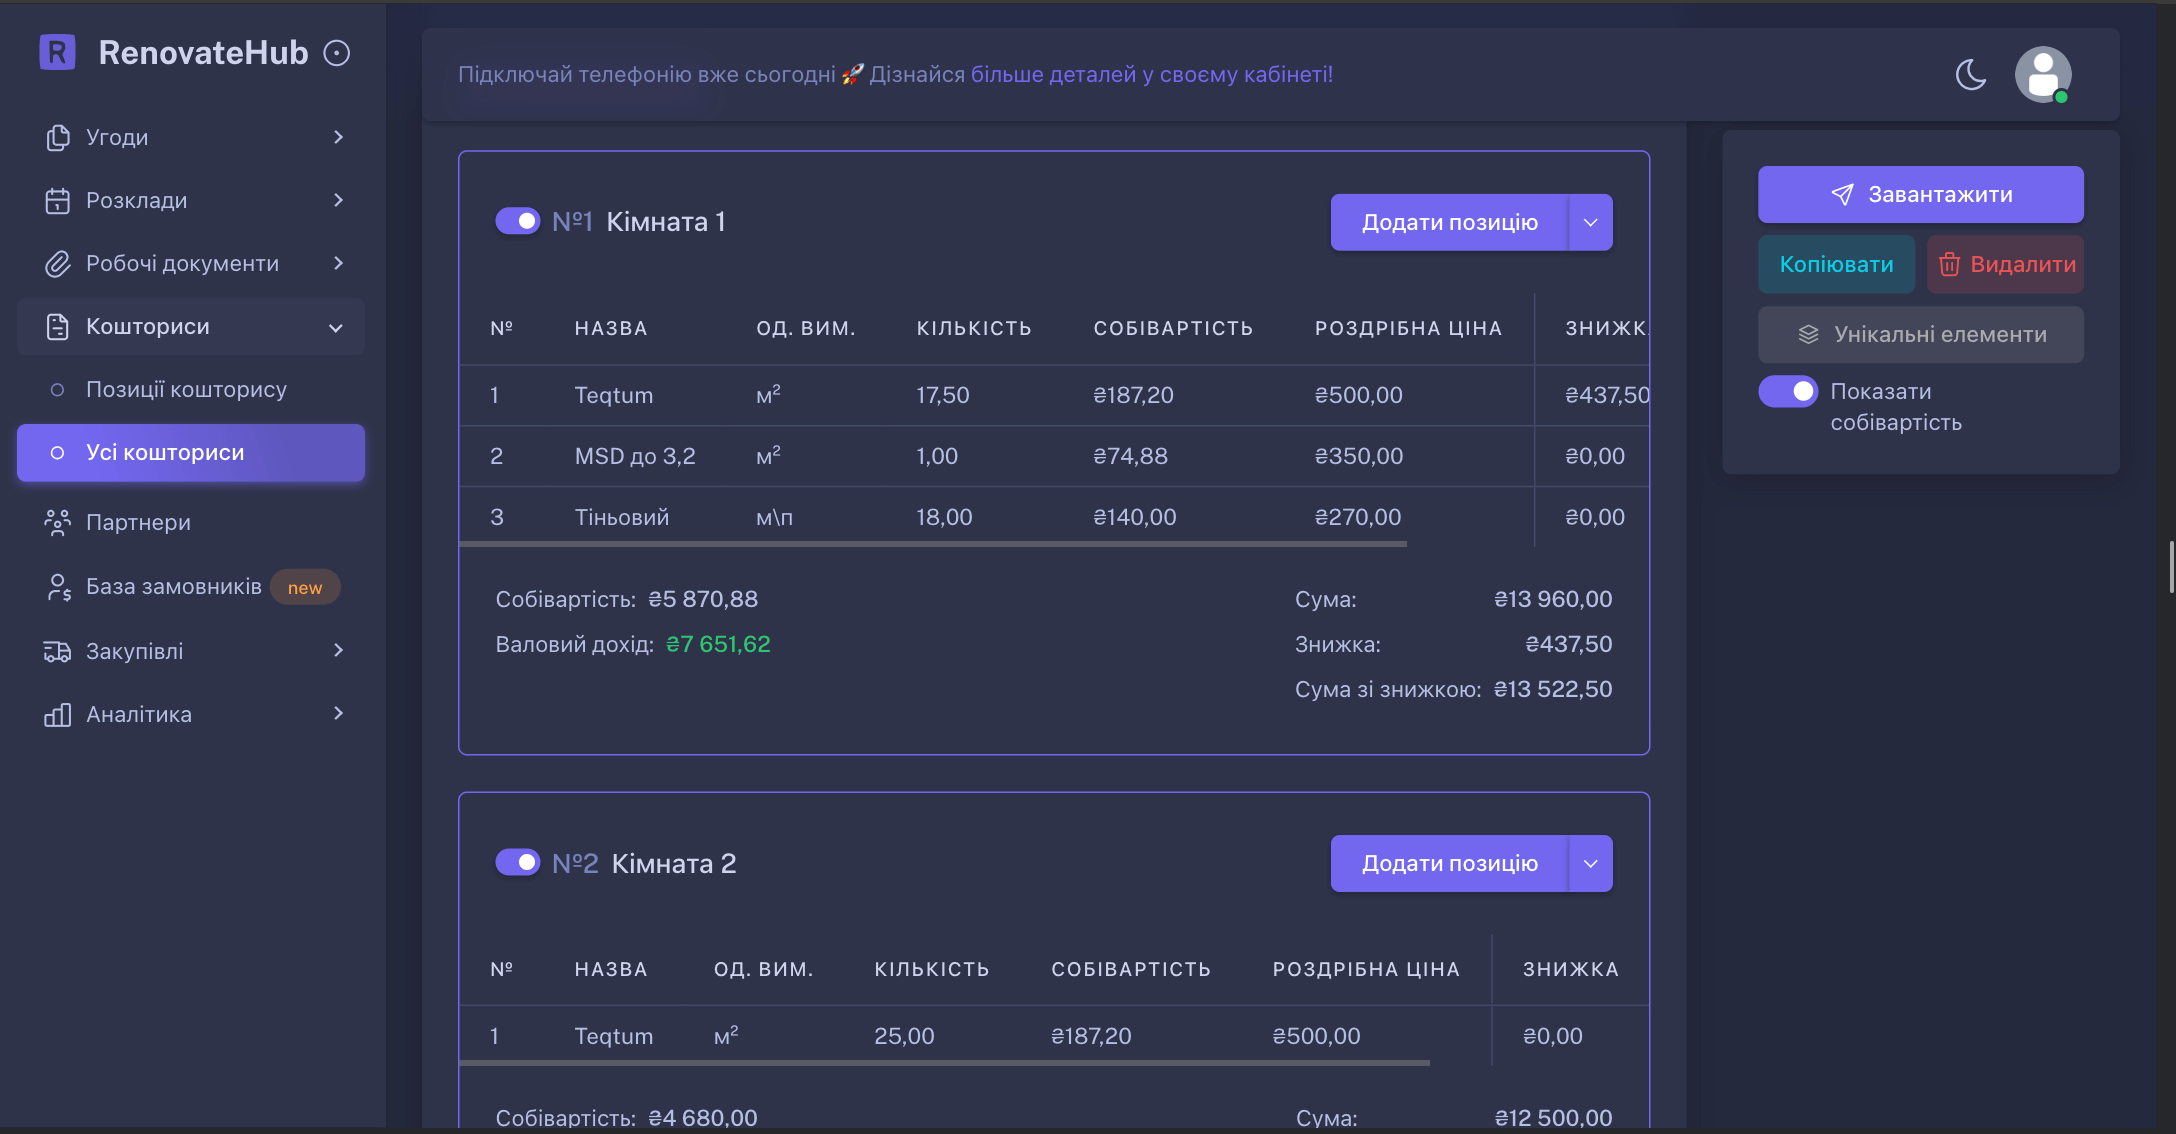Click the quantity cell 25,00
Screen dimensions: 2176x1134
904,1036
